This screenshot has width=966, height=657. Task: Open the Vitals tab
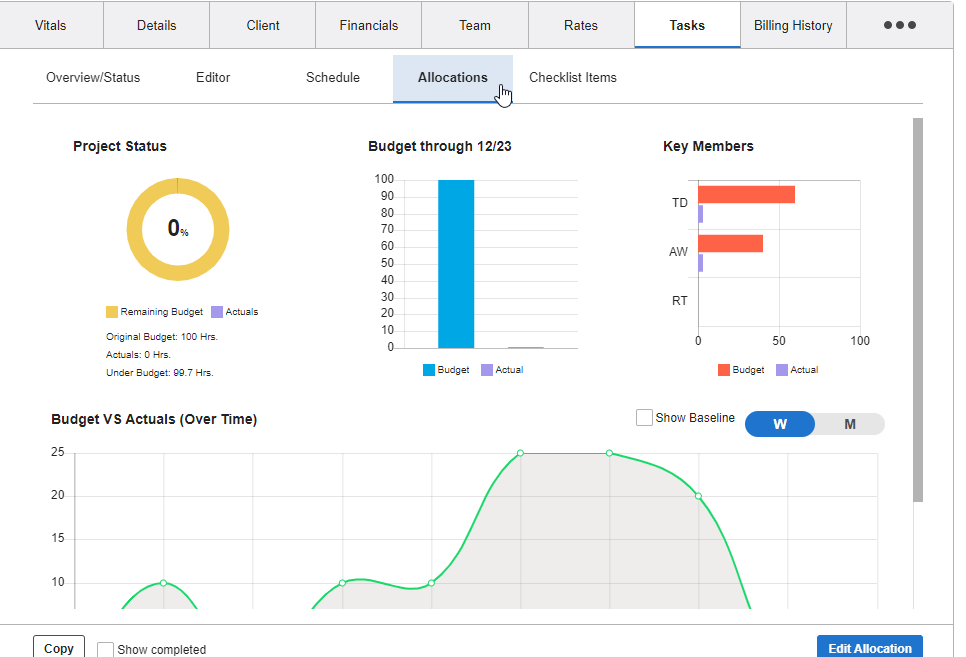click(x=51, y=25)
